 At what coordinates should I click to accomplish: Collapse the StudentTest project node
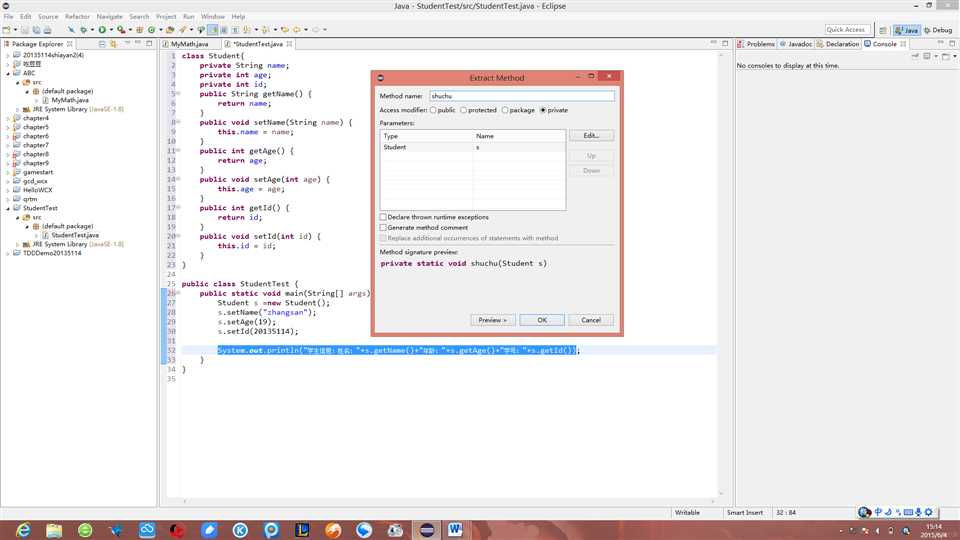pyautogui.click(x=8, y=208)
